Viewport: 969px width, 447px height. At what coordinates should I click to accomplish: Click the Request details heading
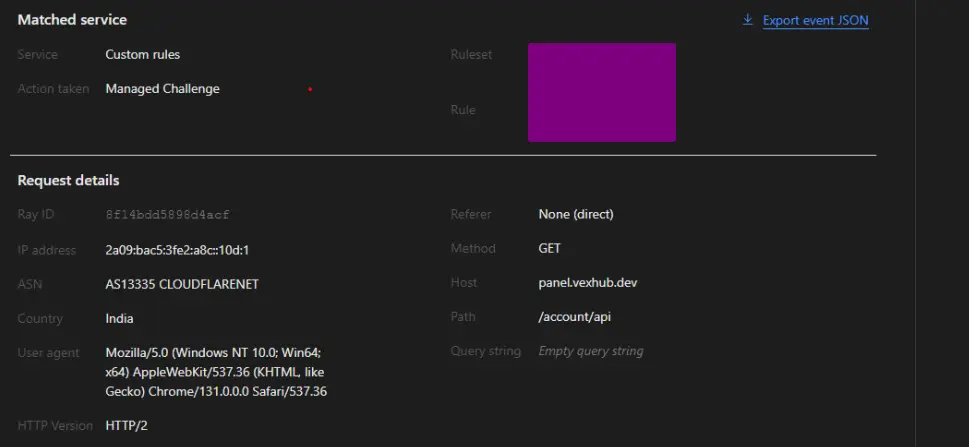(x=69, y=181)
